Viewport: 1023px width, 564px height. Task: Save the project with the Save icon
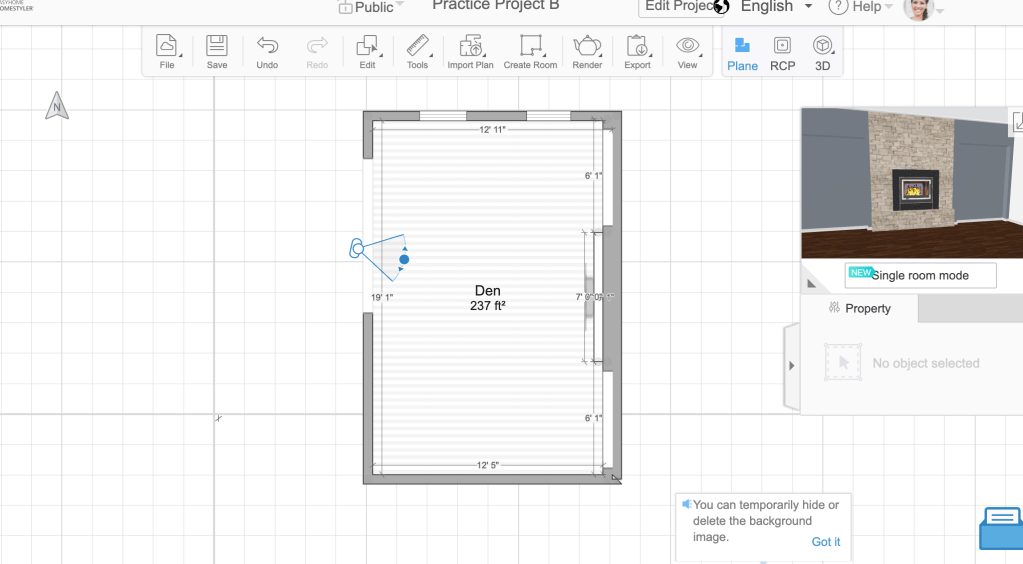[x=217, y=51]
